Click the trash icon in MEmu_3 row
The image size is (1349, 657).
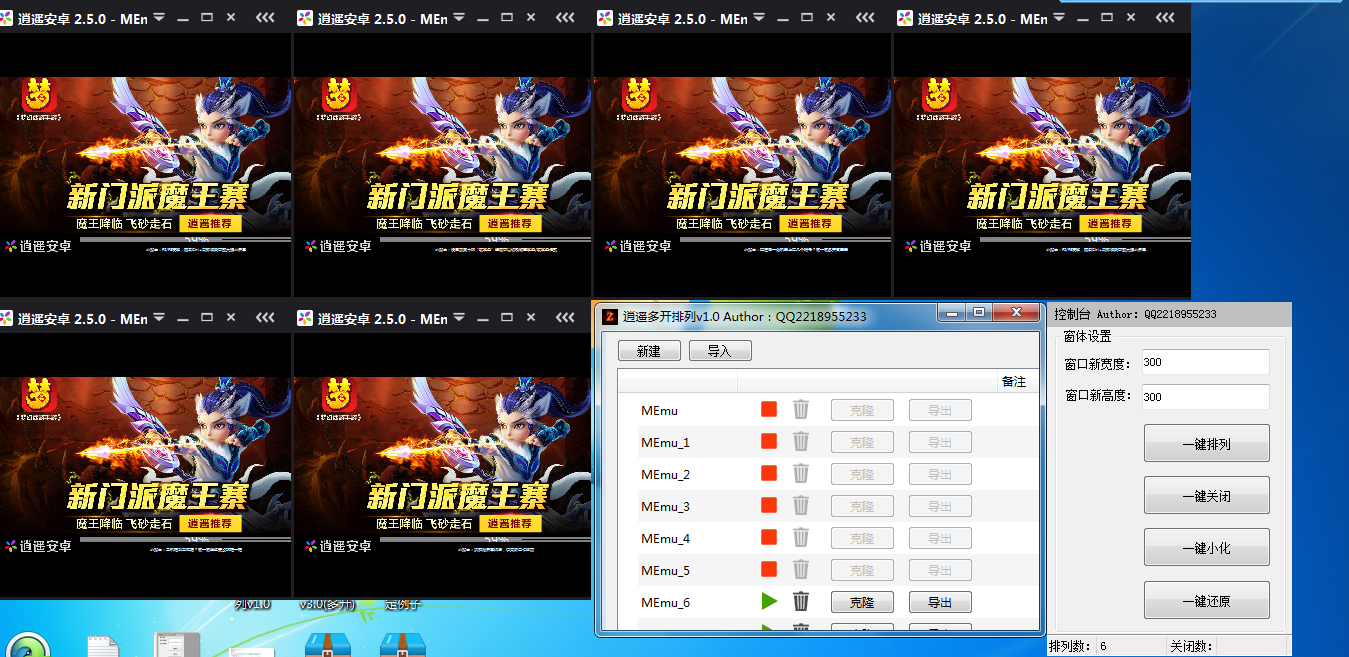pyautogui.click(x=801, y=505)
